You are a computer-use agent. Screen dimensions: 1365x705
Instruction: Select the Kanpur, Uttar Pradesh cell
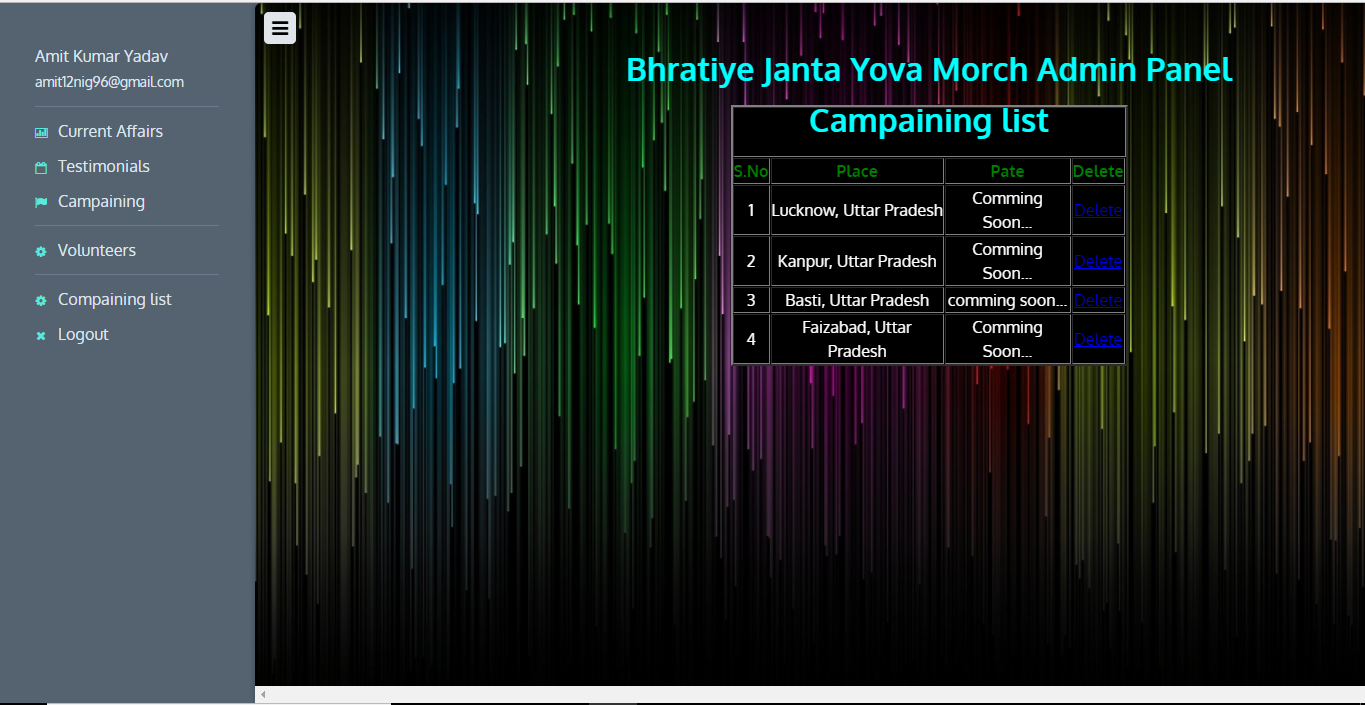[x=857, y=261]
